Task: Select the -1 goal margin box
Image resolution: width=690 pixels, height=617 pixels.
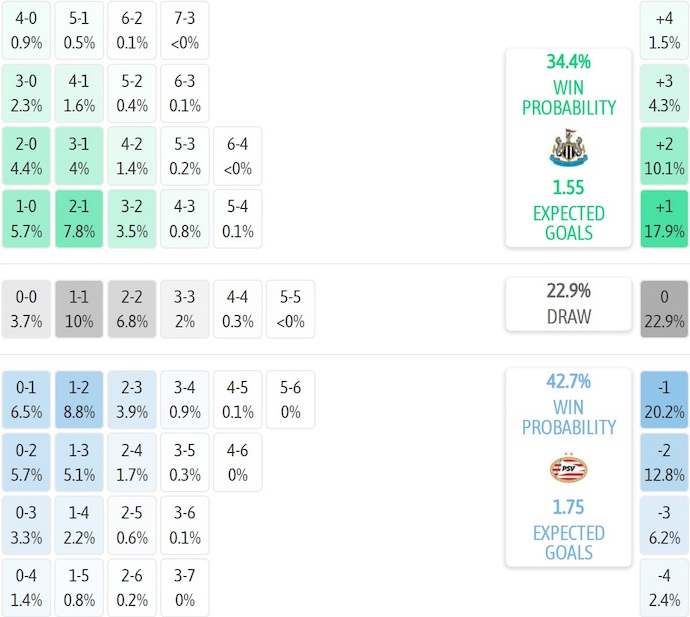Action: coord(664,399)
